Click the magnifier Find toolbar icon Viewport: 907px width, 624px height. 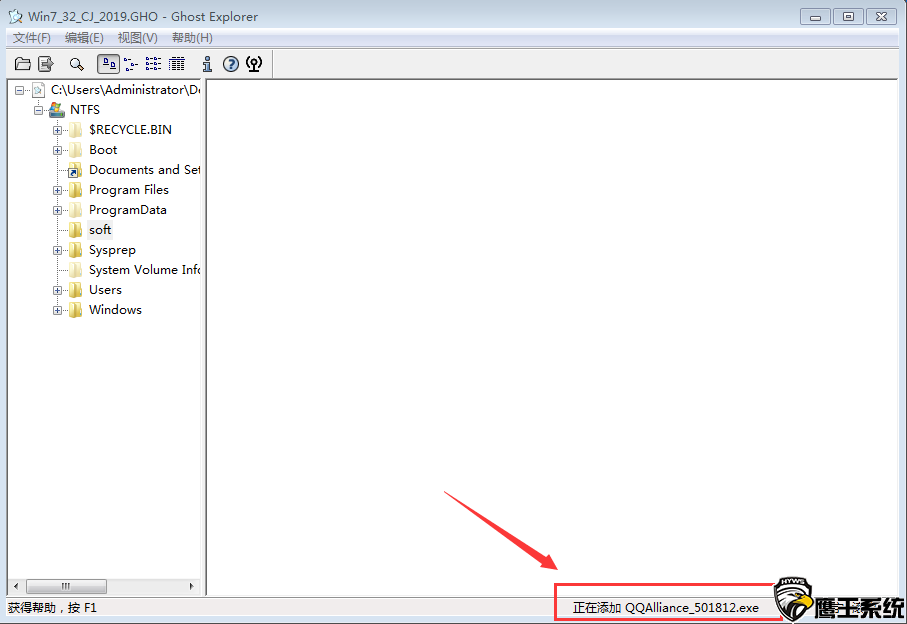click(76, 64)
